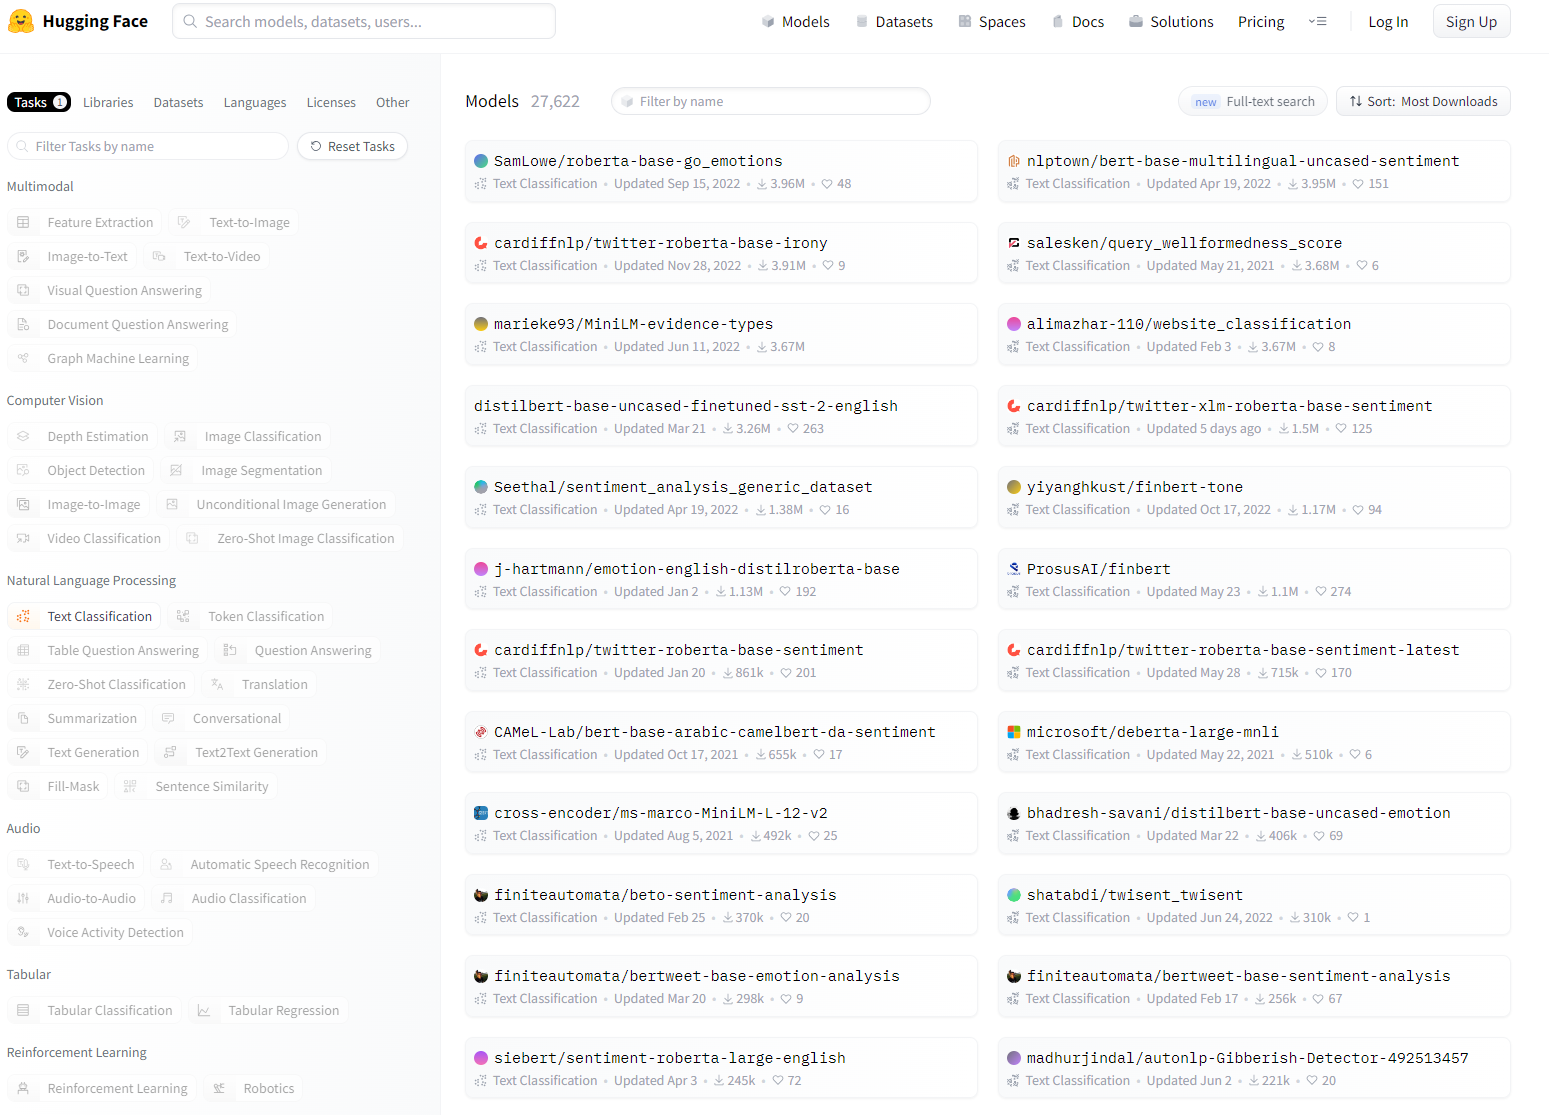The height and width of the screenshot is (1115, 1549).
Task: Go to the Pricing page
Action: pyautogui.click(x=1261, y=21)
